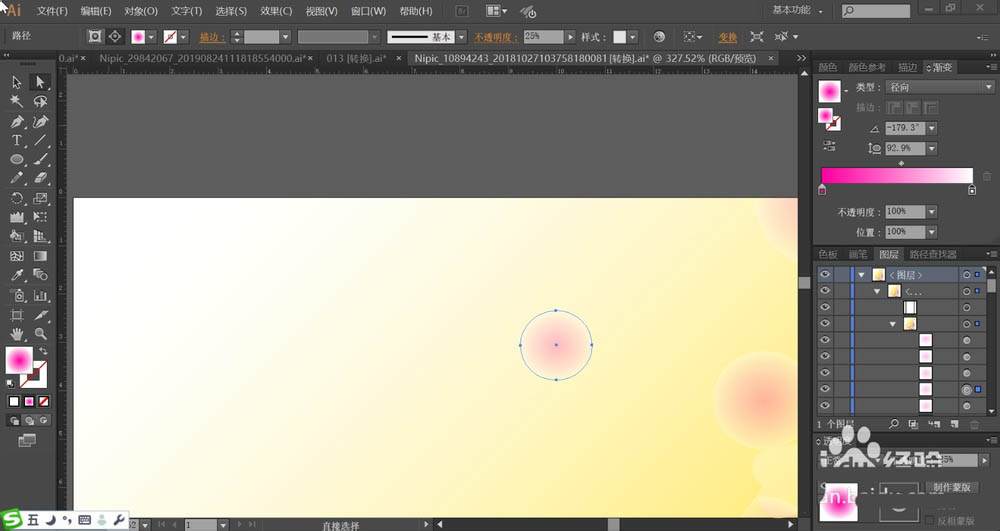
Task: Switch to the 路径查找器 panel tab
Action: [x=933, y=254]
